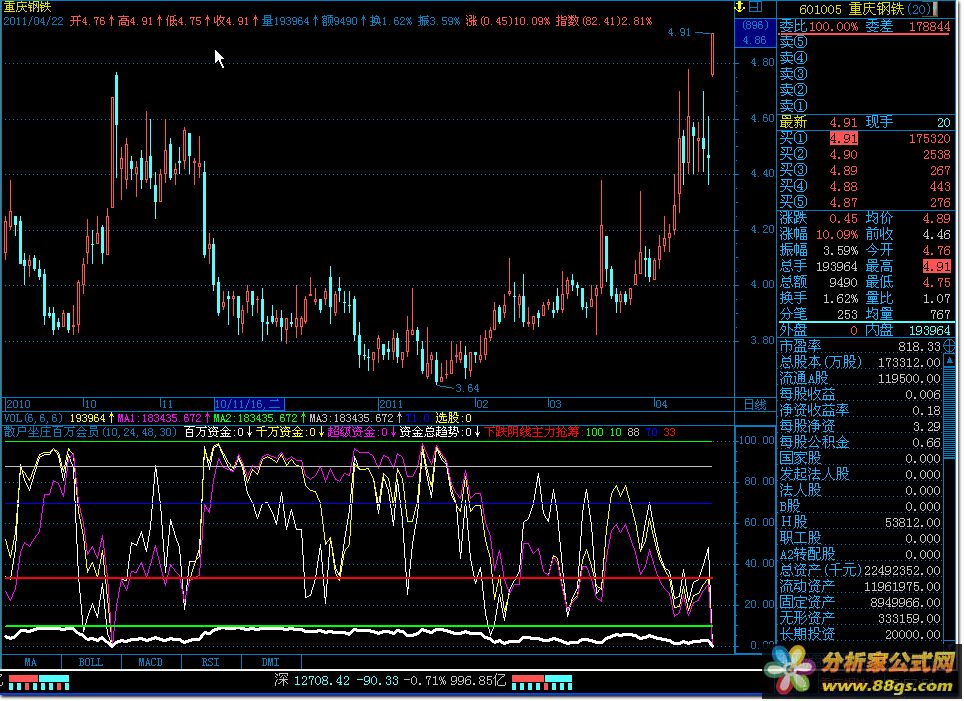The width and height of the screenshot is (964, 701).
Task: Click the 总手 193964 value
Action: click(x=836, y=267)
